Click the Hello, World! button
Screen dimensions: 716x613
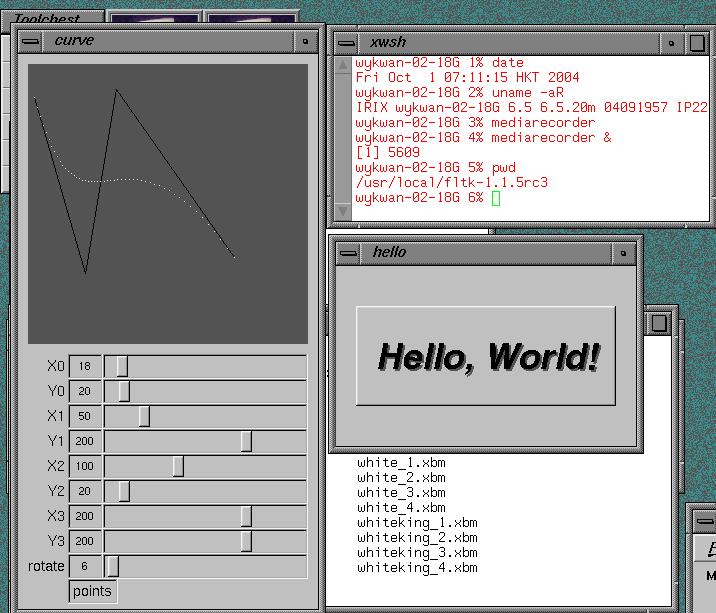point(486,356)
